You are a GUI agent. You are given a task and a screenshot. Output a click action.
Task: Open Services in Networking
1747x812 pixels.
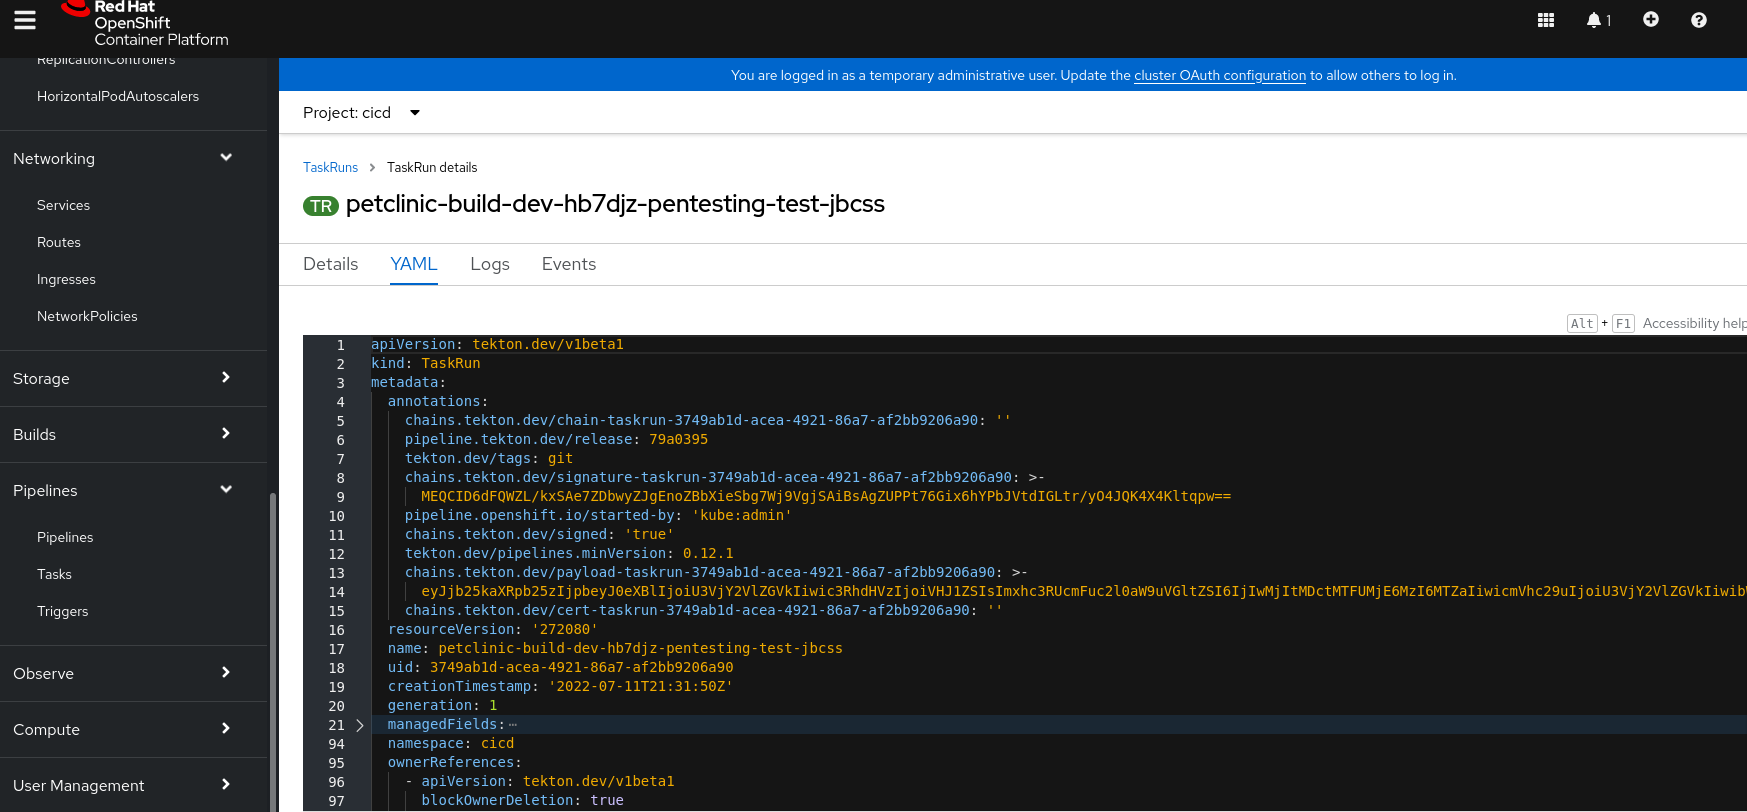(x=63, y=205)
